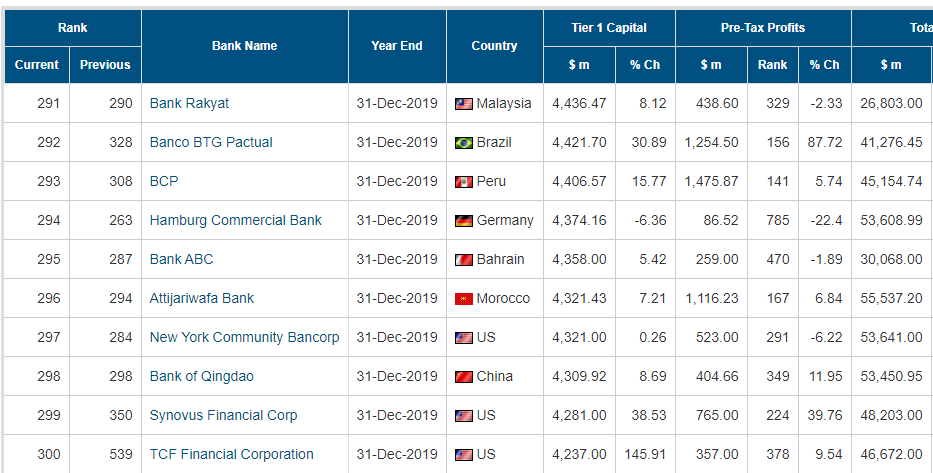The height and width of the screenshot is (473, 933).
Task: Click the Bahrain flag icon
Action: (x=464, y=260)
